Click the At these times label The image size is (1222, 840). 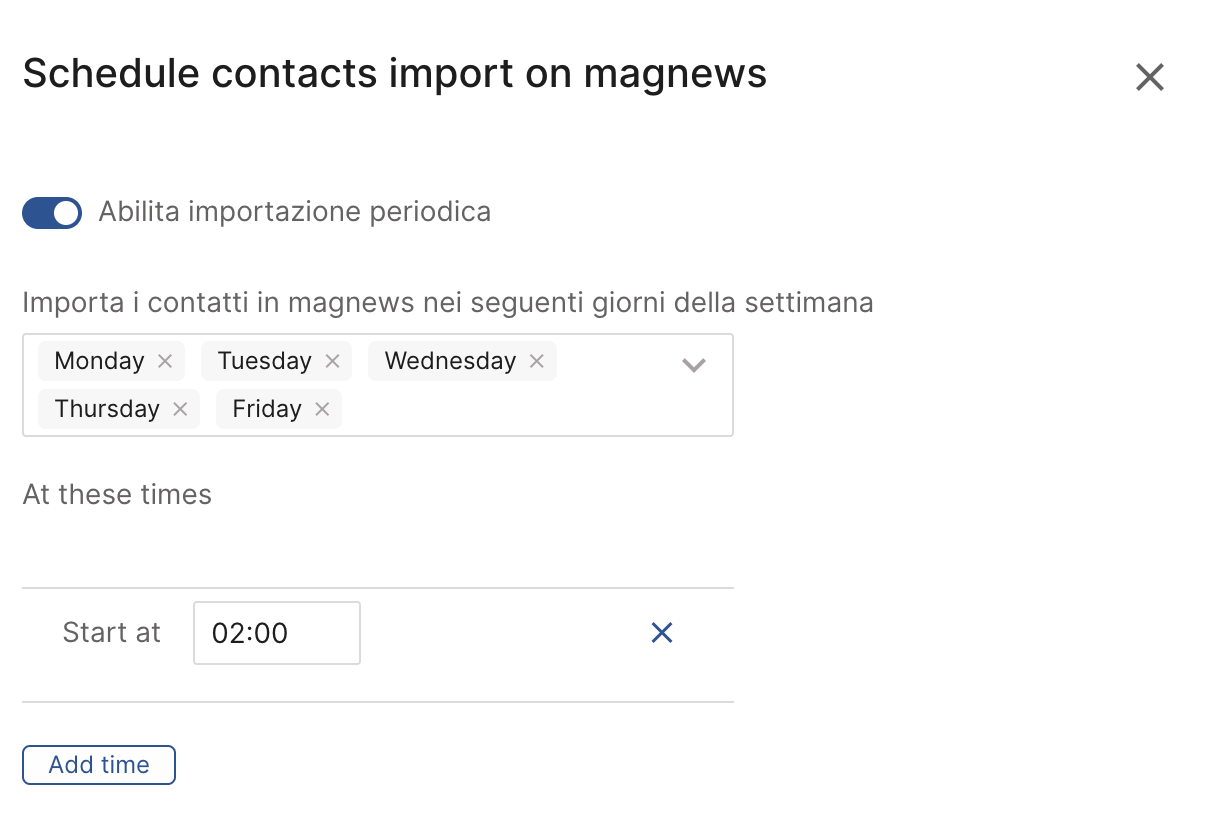point(117,495)
